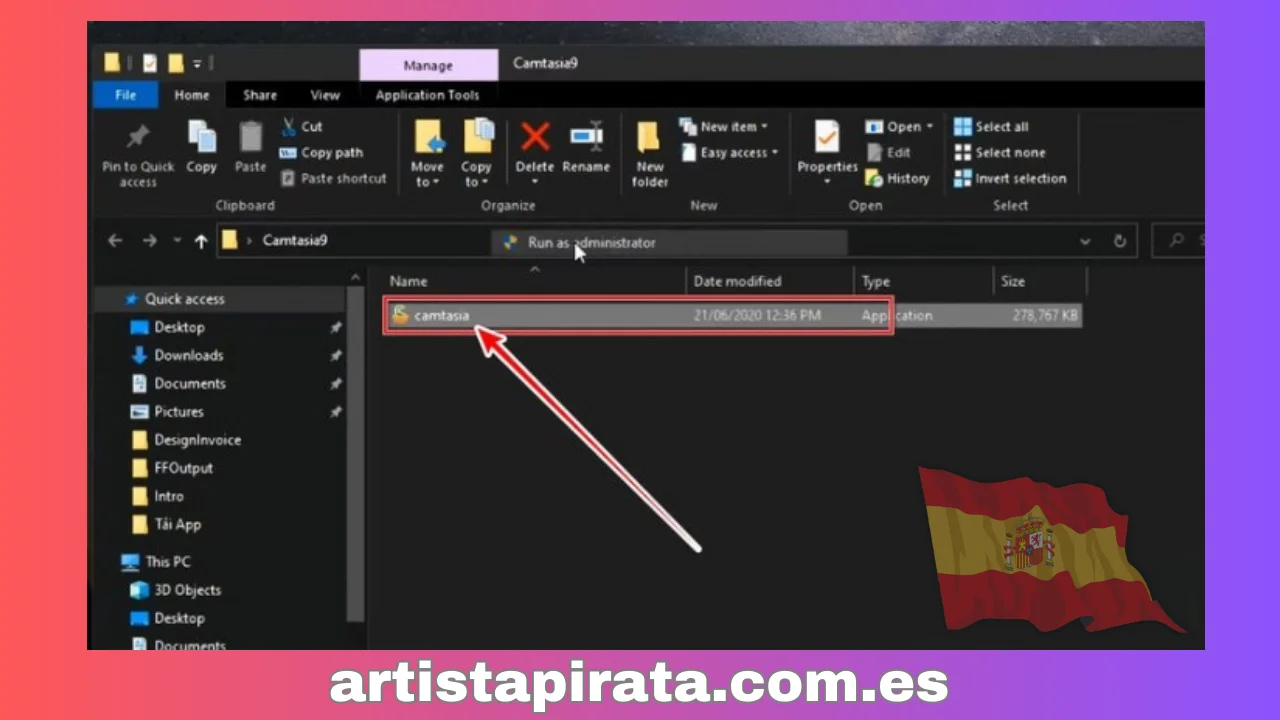Open FFOutput folder in sidebar
Screen dimensions: 1280x720
[183, 467]
